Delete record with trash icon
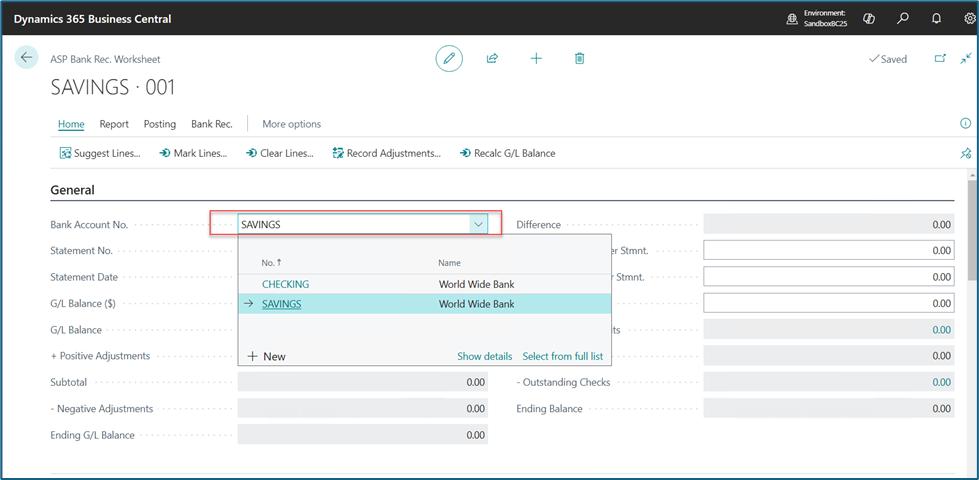 579,59
